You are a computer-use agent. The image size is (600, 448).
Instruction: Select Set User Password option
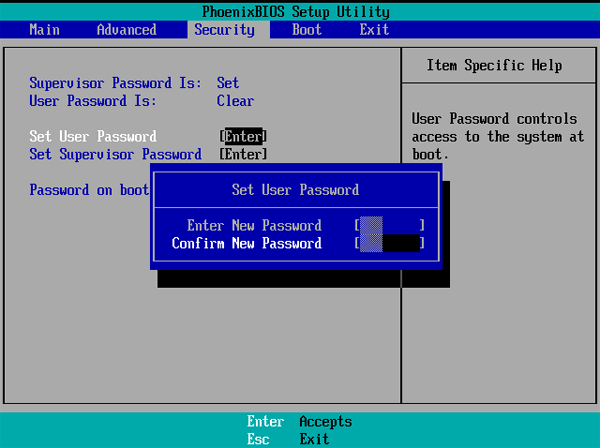tap(93, 137)
